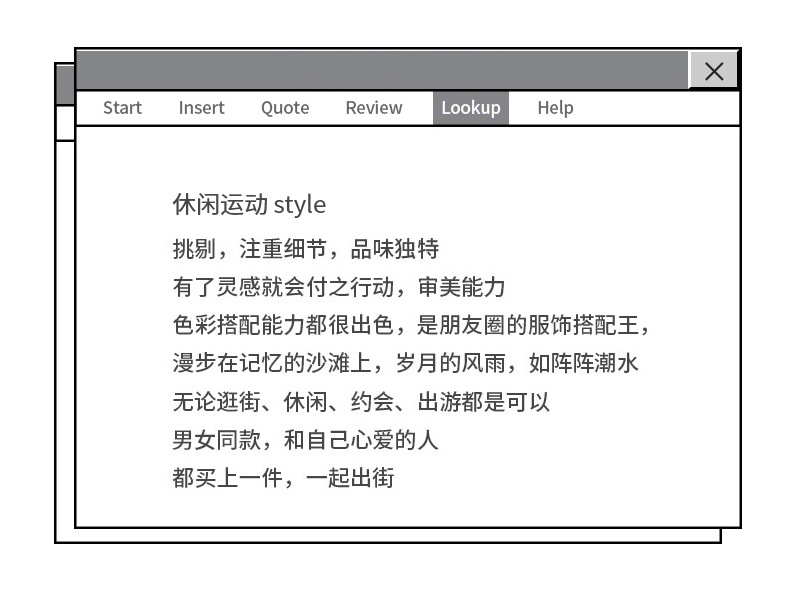Click the line starting 色彩搭配能力都很出色
Viewport: 790px width, 595px height.
[x=411, y=325]
